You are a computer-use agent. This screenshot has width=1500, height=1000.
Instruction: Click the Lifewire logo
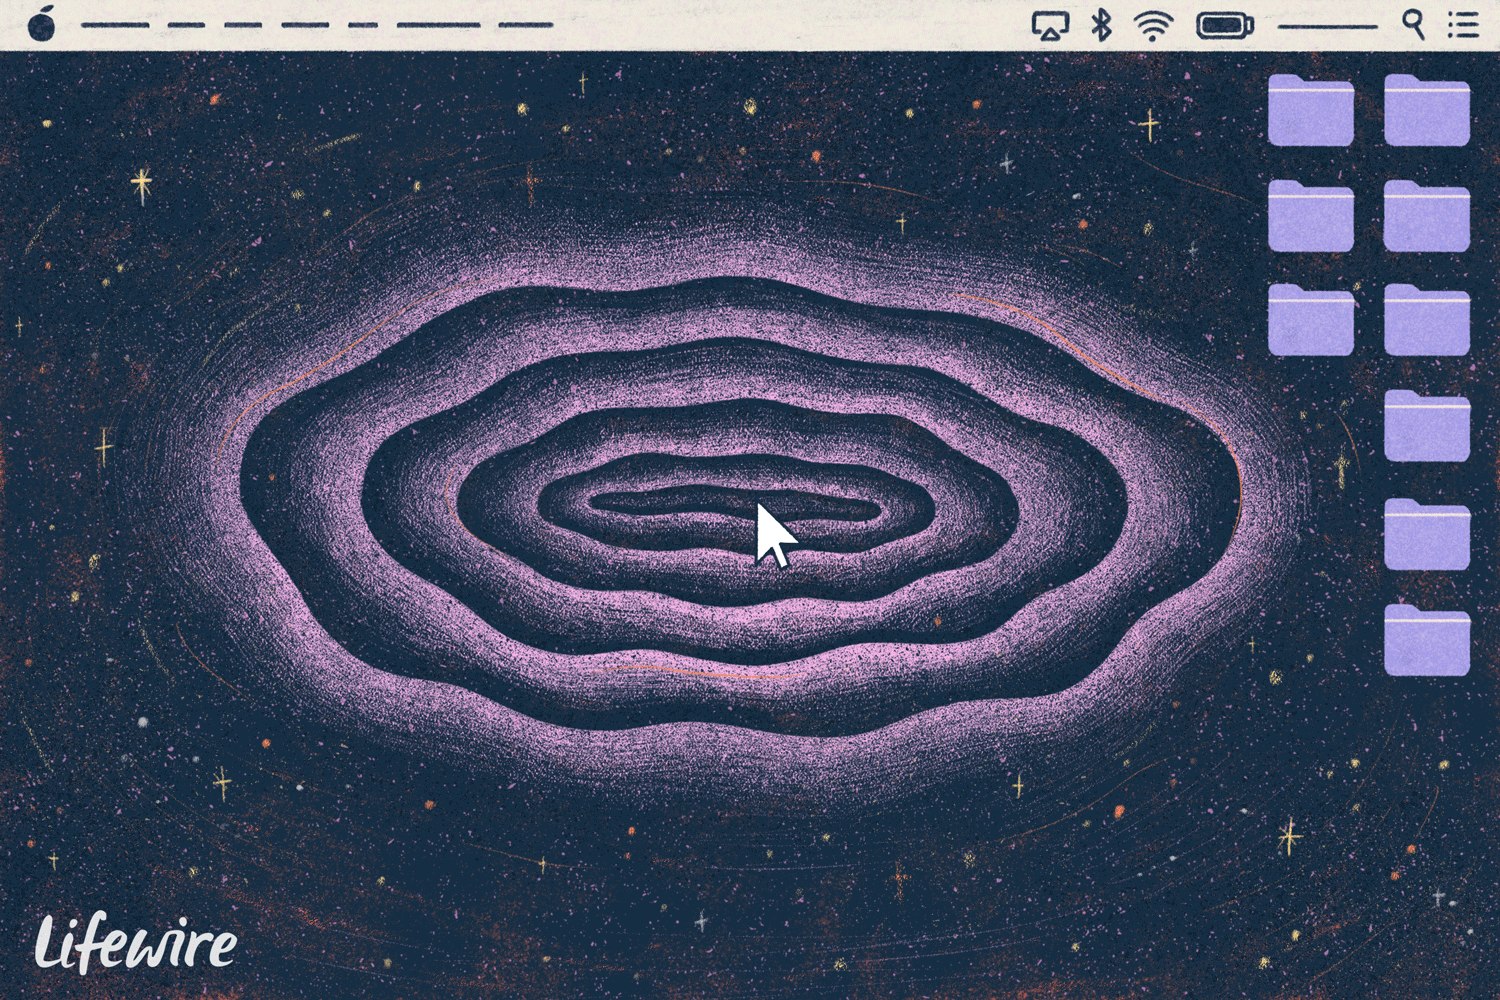click(137, 943)
